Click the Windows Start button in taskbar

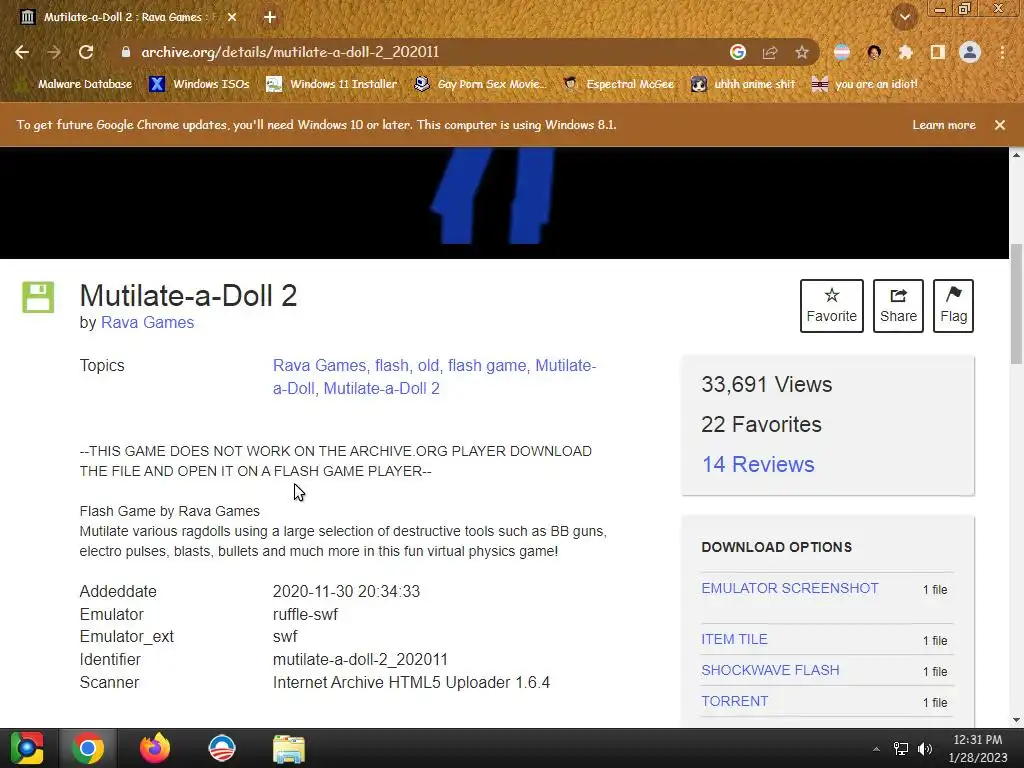(x=27, y=748)
